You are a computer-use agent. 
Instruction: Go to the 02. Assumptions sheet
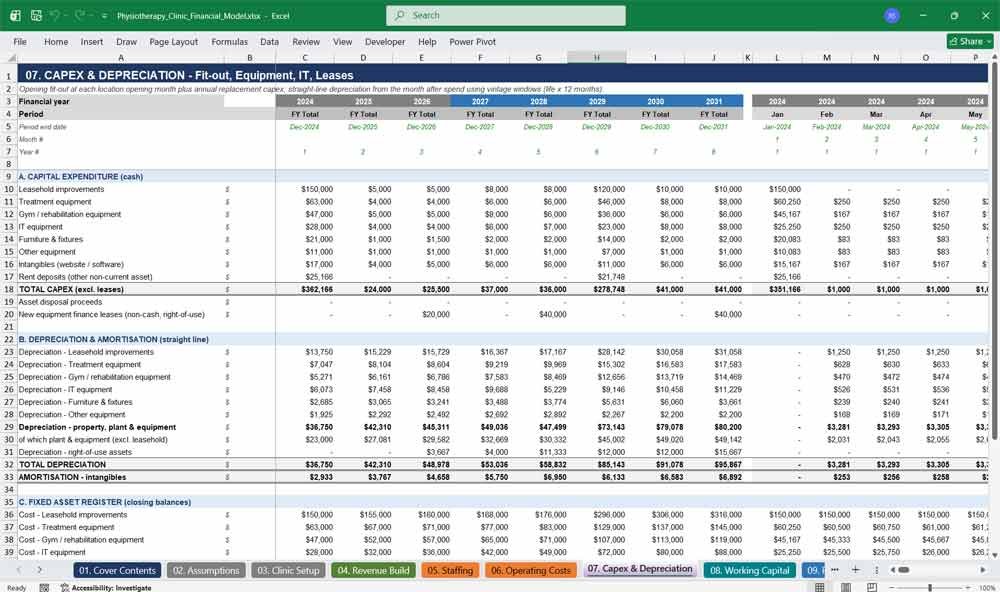tap(206, 570)
